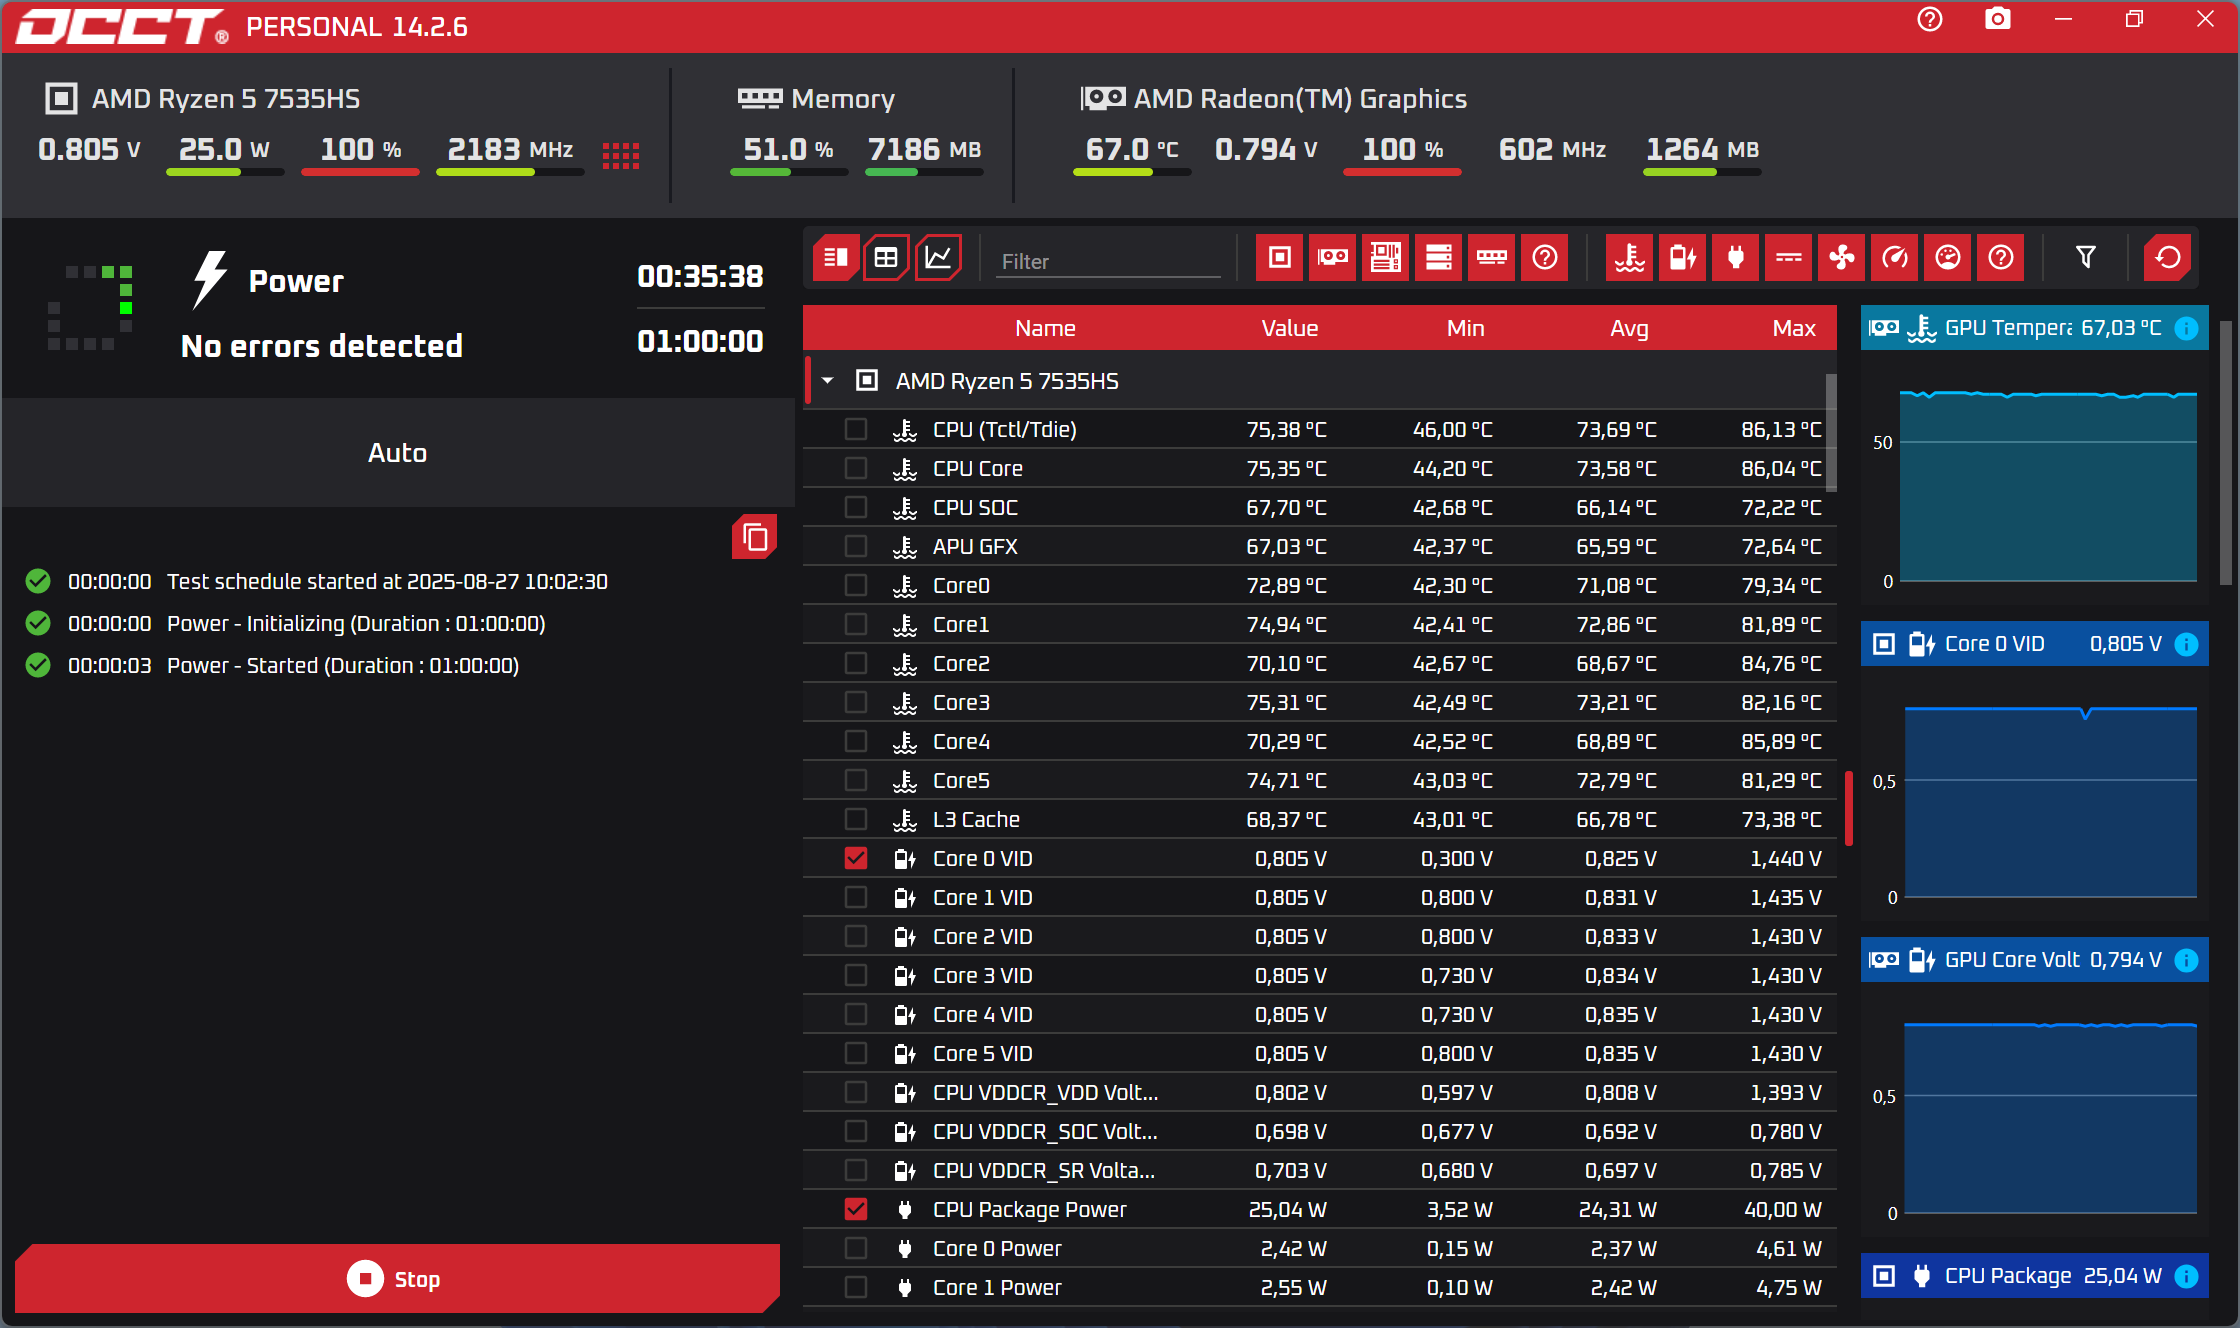Screen dimensions: 2240x1328
Task: Click the Auto mode button
Action: click(397, 453)
